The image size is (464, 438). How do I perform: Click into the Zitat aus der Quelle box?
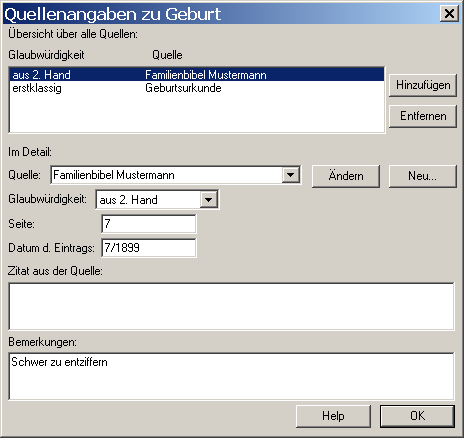point(231,306)
